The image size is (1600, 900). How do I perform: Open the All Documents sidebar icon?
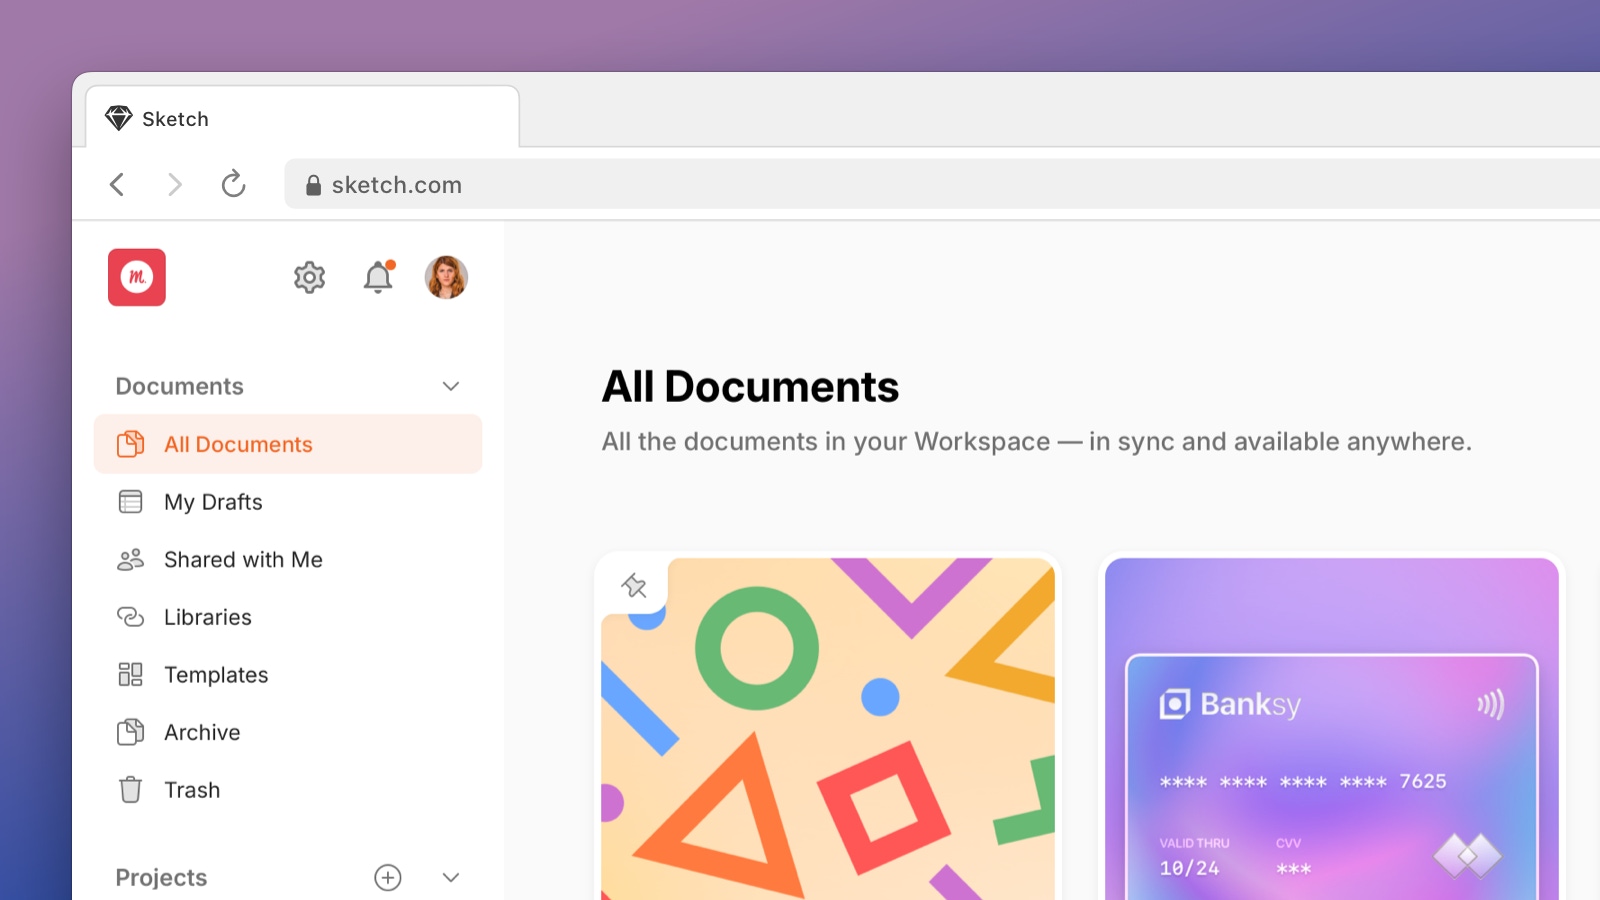pyautogui.click(x=131, y=443)
